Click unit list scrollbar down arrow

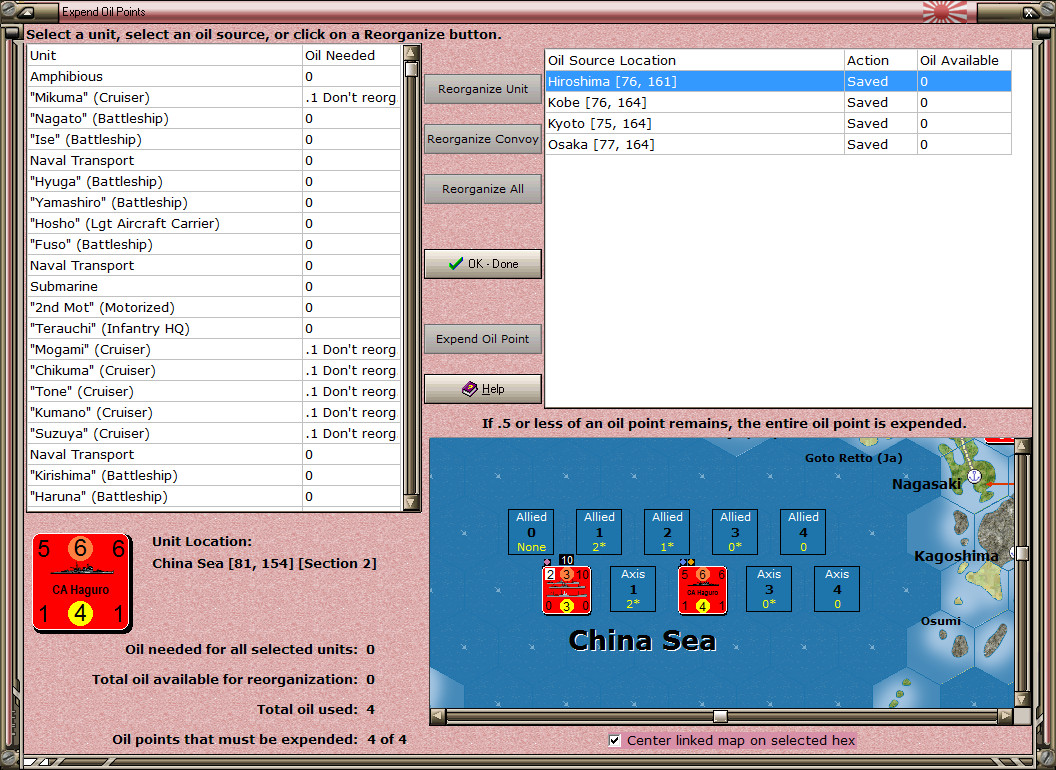pos(411,503)
